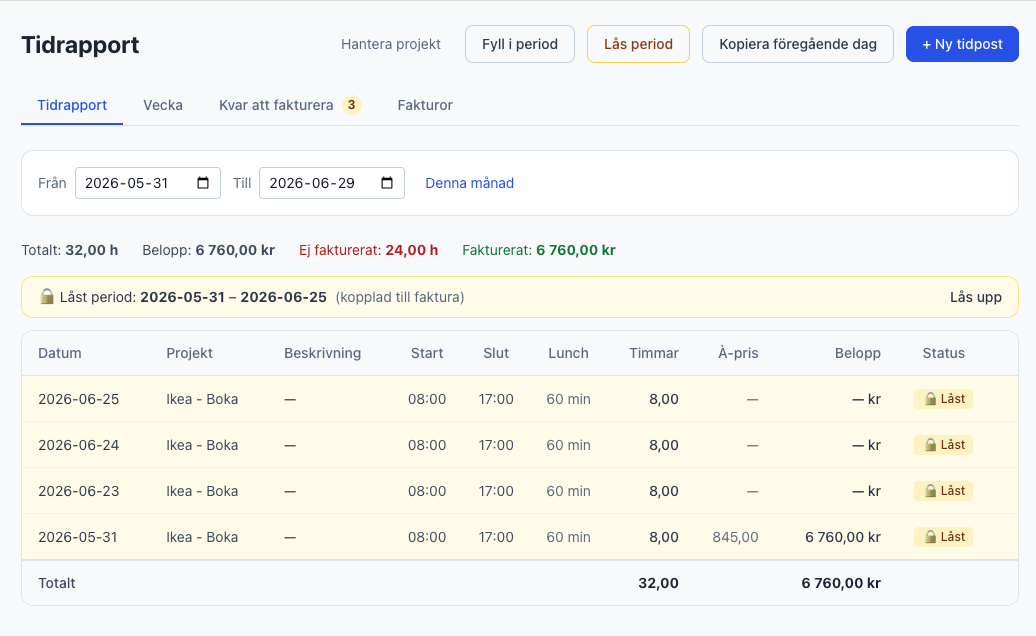Open the Fakturor tab
1036x636 pixels.
pos(425,105)
